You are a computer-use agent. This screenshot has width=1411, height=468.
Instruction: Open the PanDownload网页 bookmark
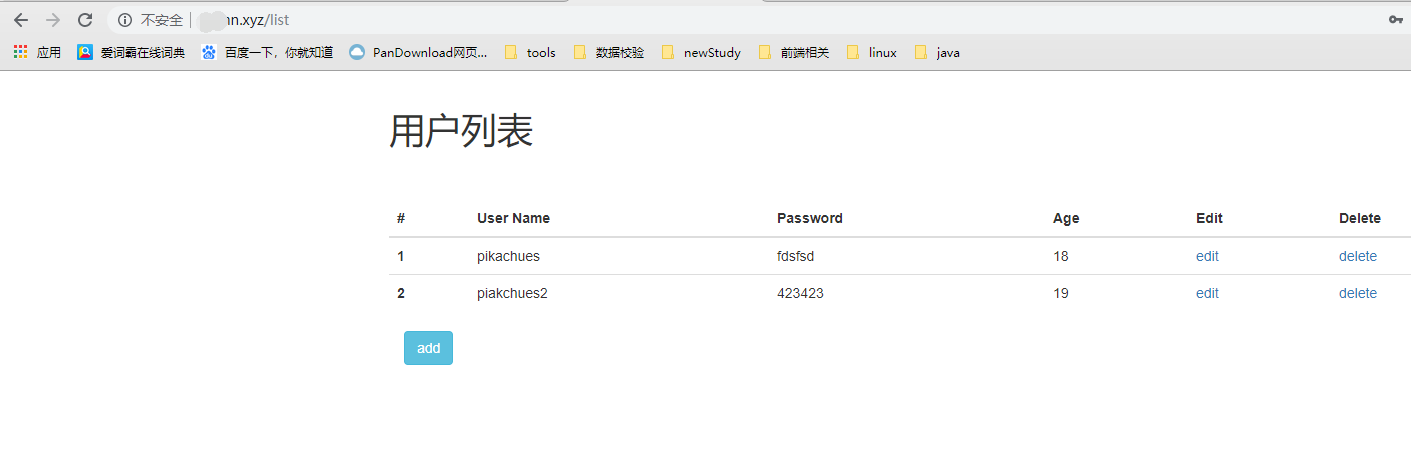[x=418, y=53]
